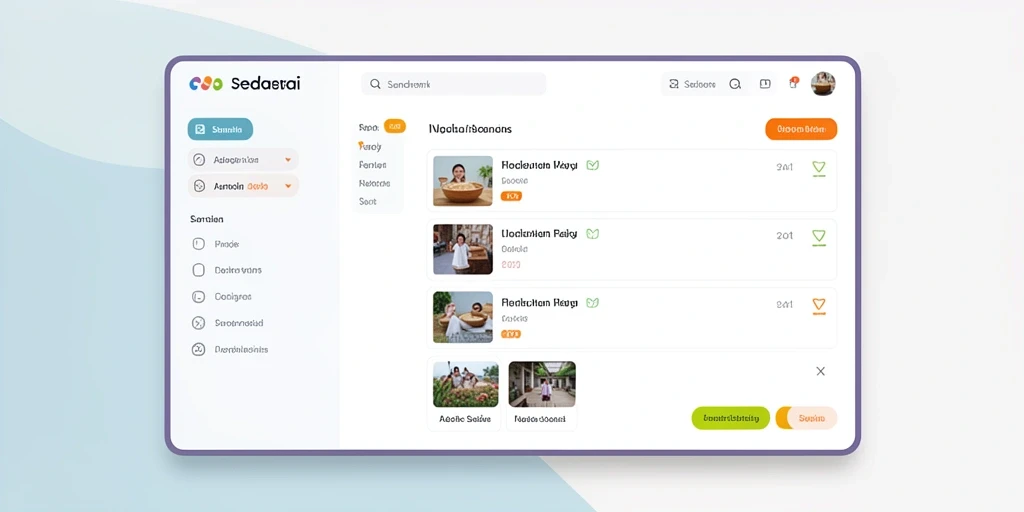Click the green leaf badge in the second list row
This screenshot has height=512, width=1024.
[x=592, y=233]
